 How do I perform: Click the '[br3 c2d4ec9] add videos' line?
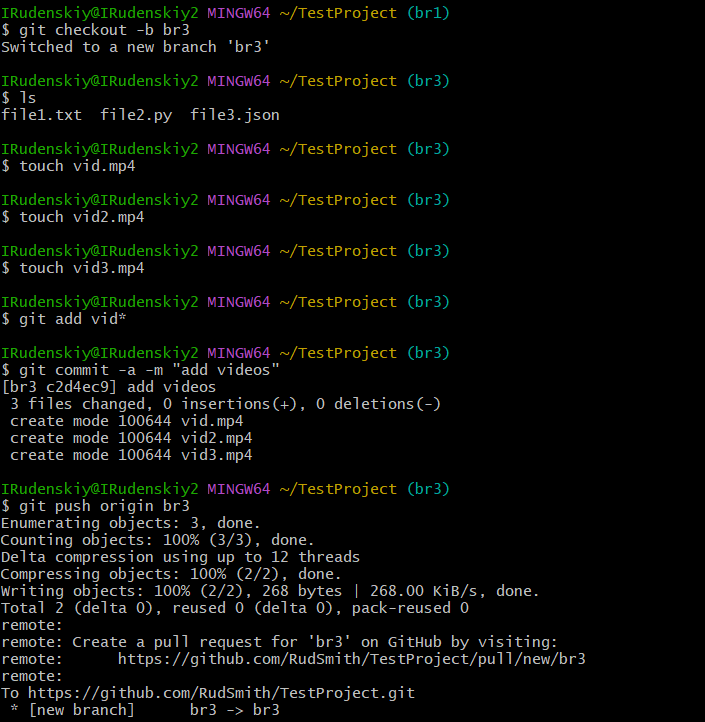click(109, 387)
